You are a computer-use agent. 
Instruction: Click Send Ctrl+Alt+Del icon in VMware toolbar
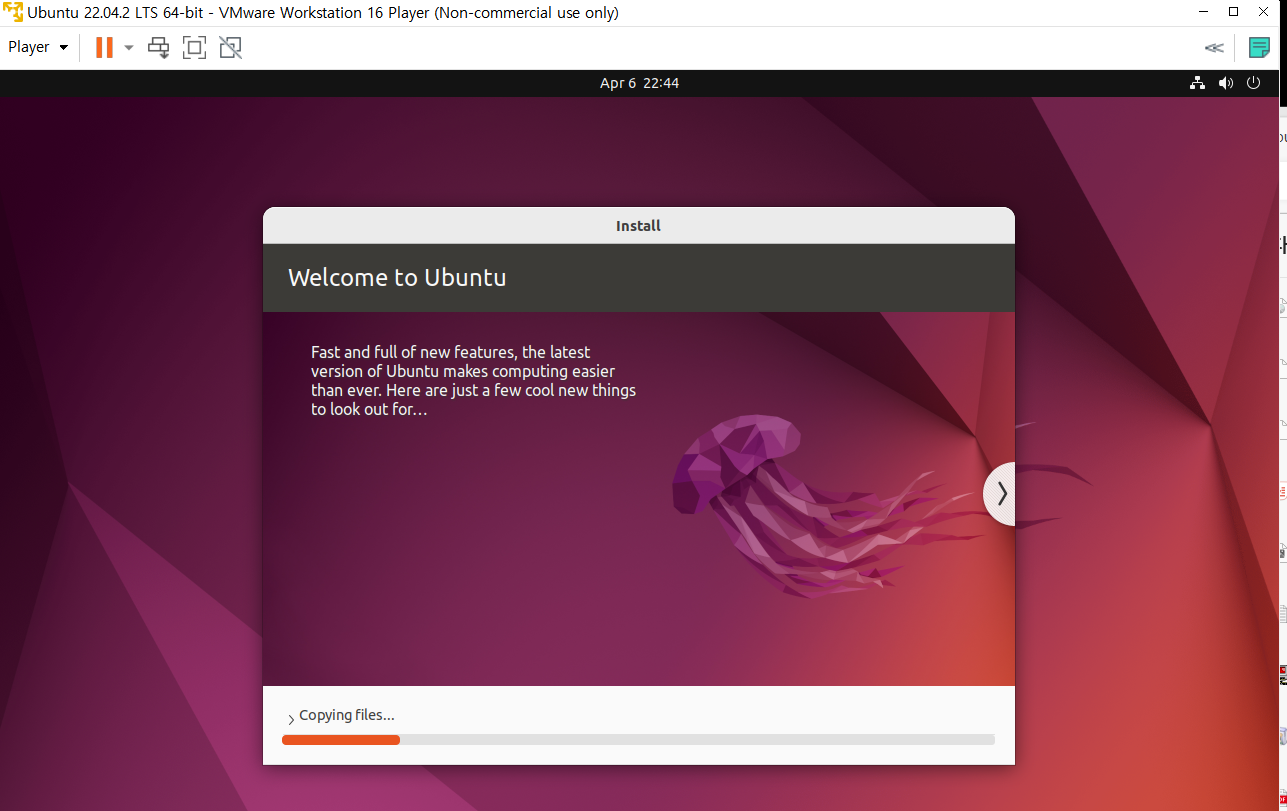click(x=158, y=47)
